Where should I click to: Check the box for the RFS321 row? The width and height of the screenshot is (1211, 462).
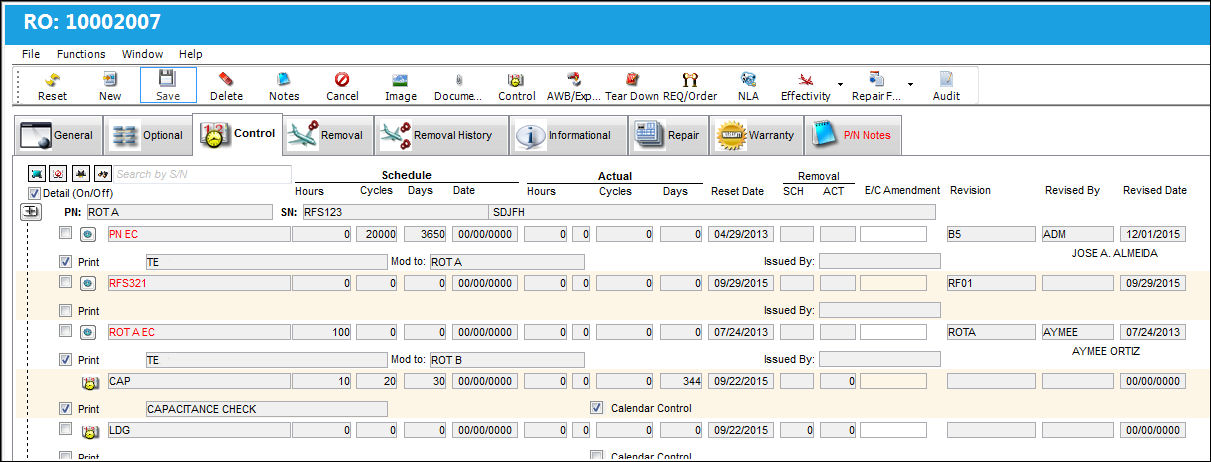[65, 282]
